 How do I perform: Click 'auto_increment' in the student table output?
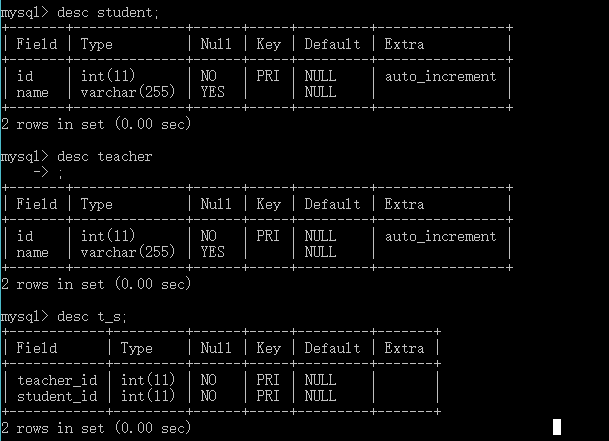coord(440,76)
